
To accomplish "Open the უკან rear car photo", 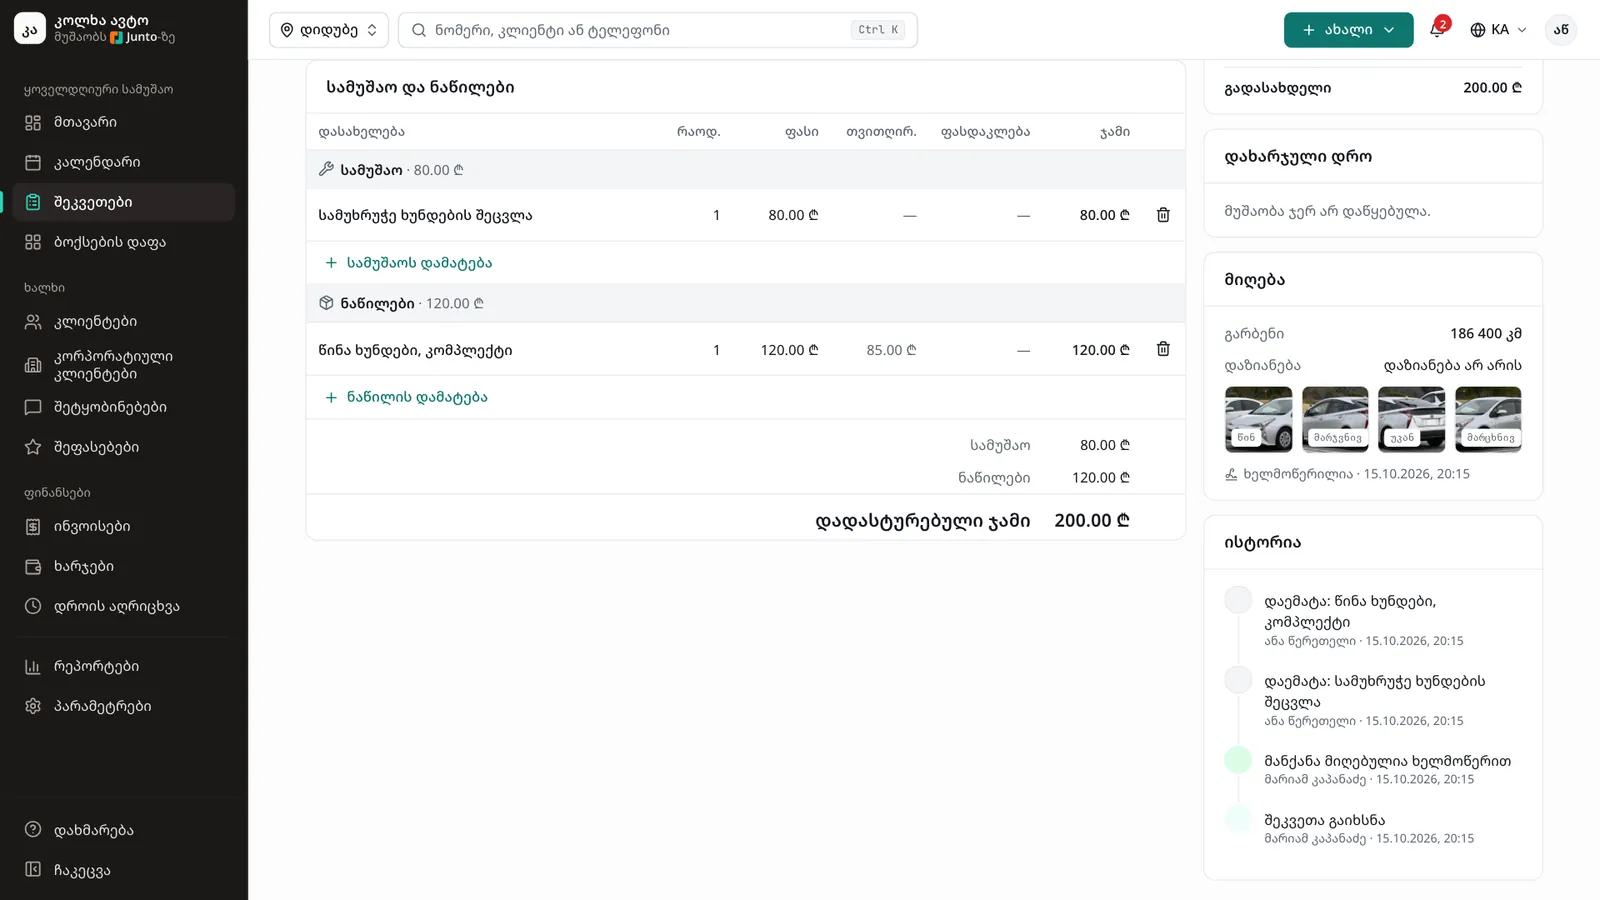I will tap(1411, 419).
